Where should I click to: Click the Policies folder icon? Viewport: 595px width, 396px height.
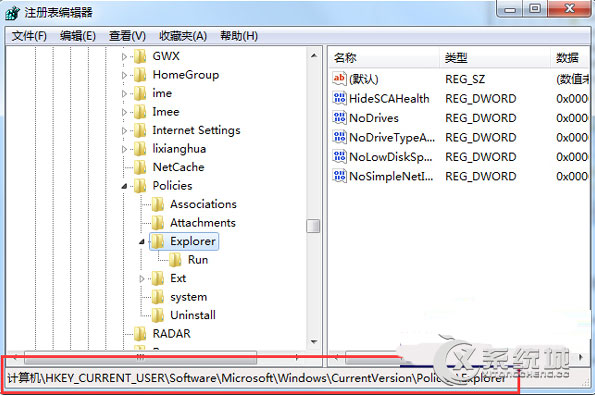coord(140,186)
